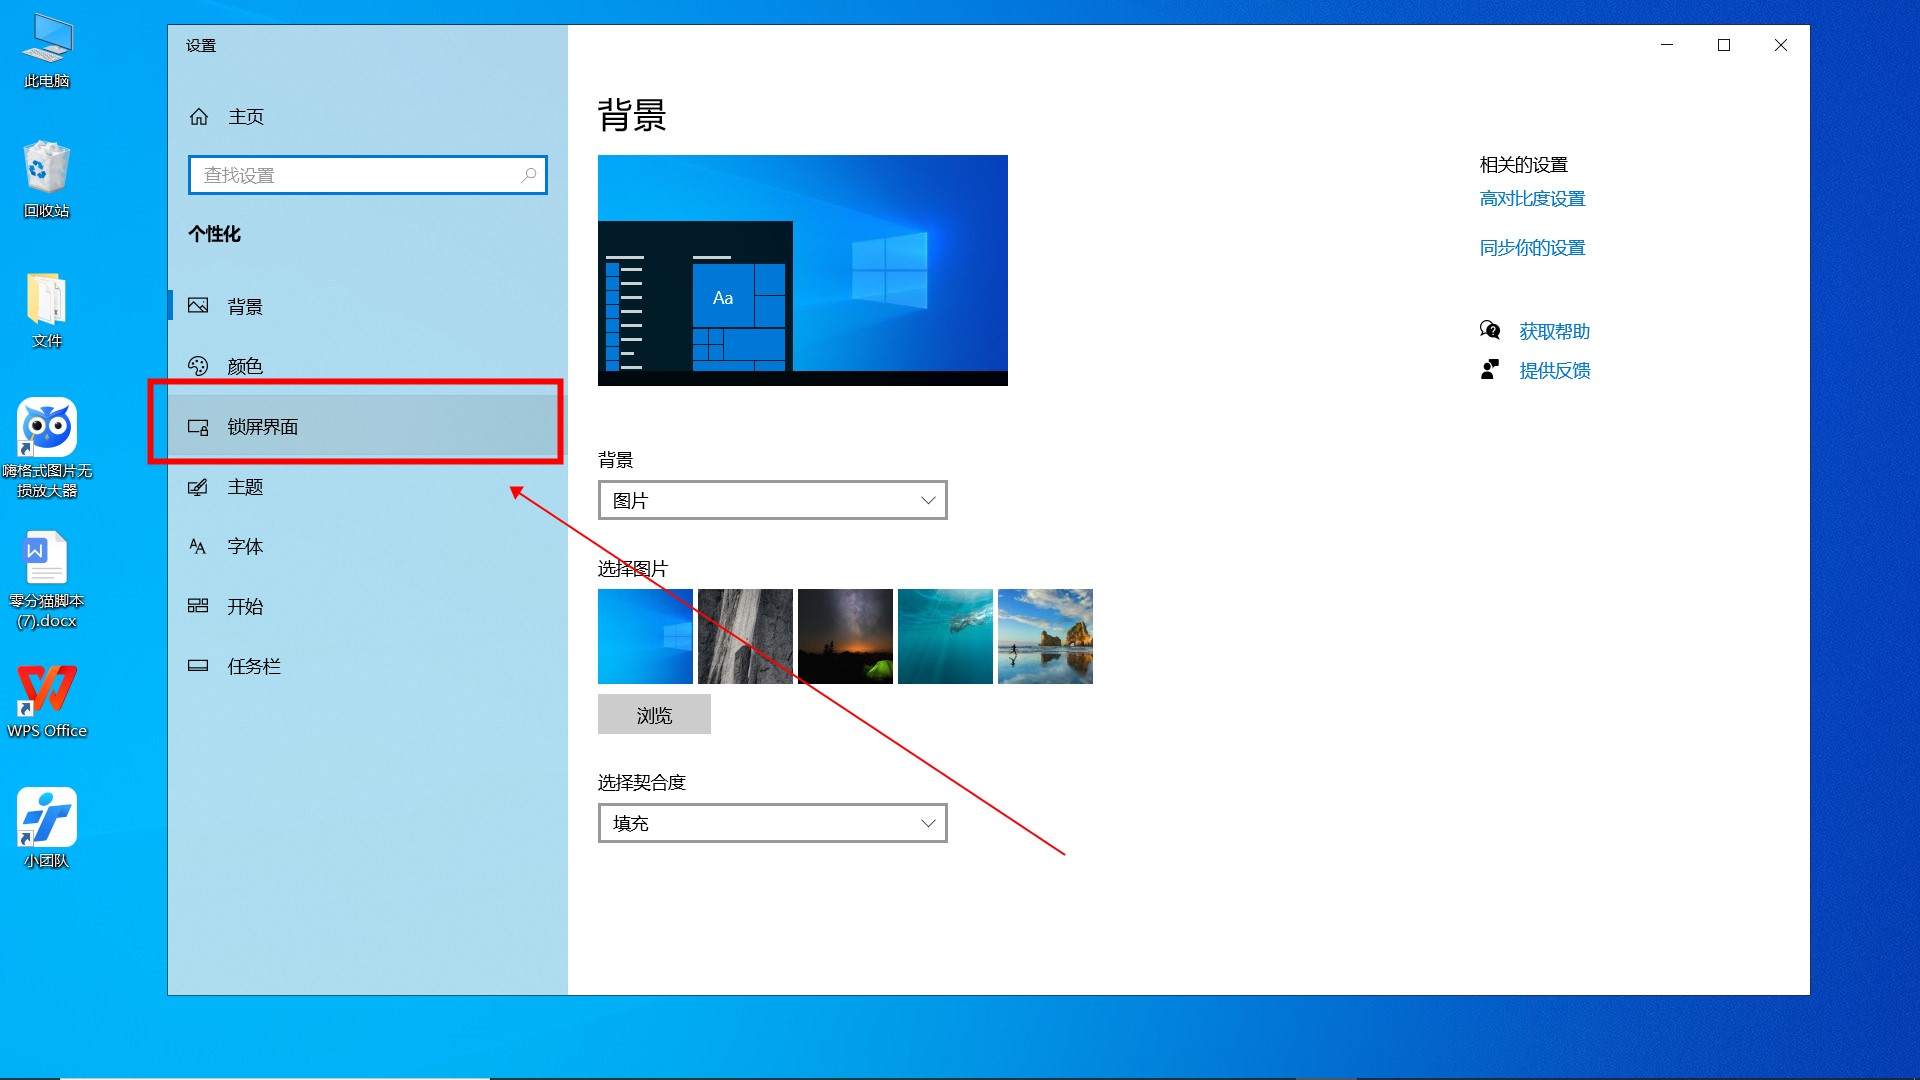1920x1080 pixels.
Task: Click the 获取帮助 link
Action: pos(1554,331)
